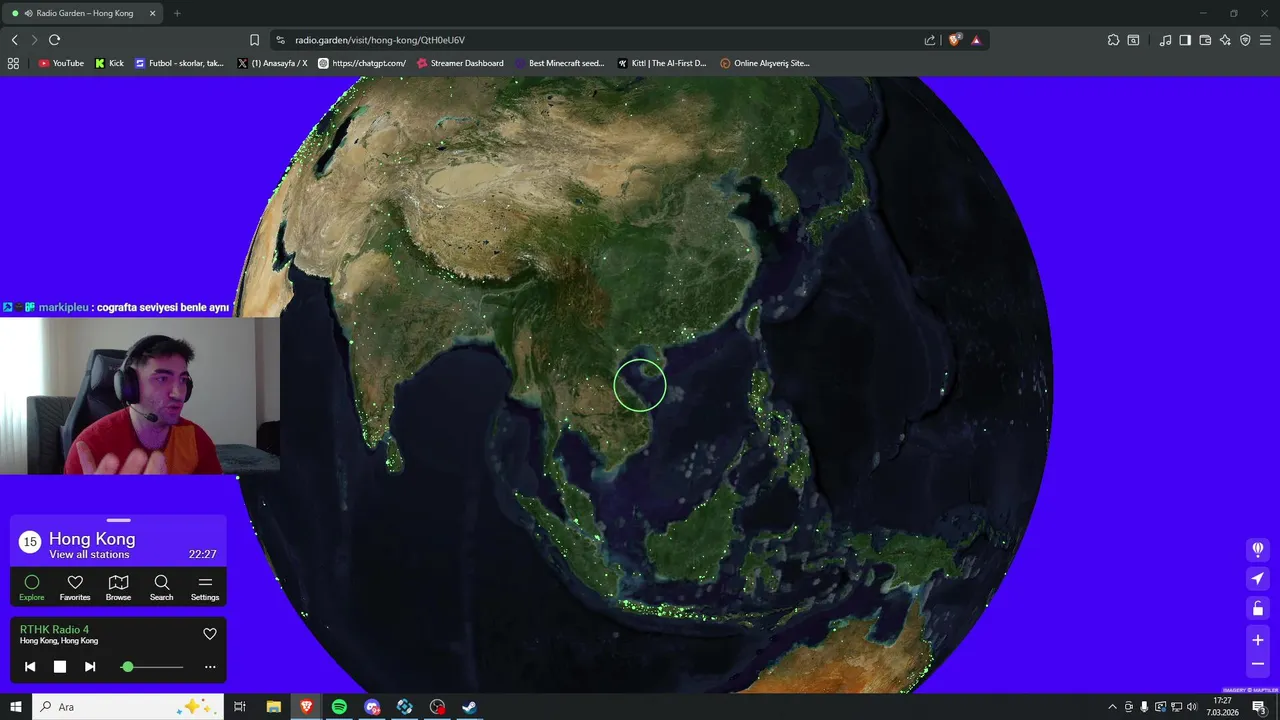Click View all stations link
This screenshot has height=720, width=1280.
coord(89,554)
